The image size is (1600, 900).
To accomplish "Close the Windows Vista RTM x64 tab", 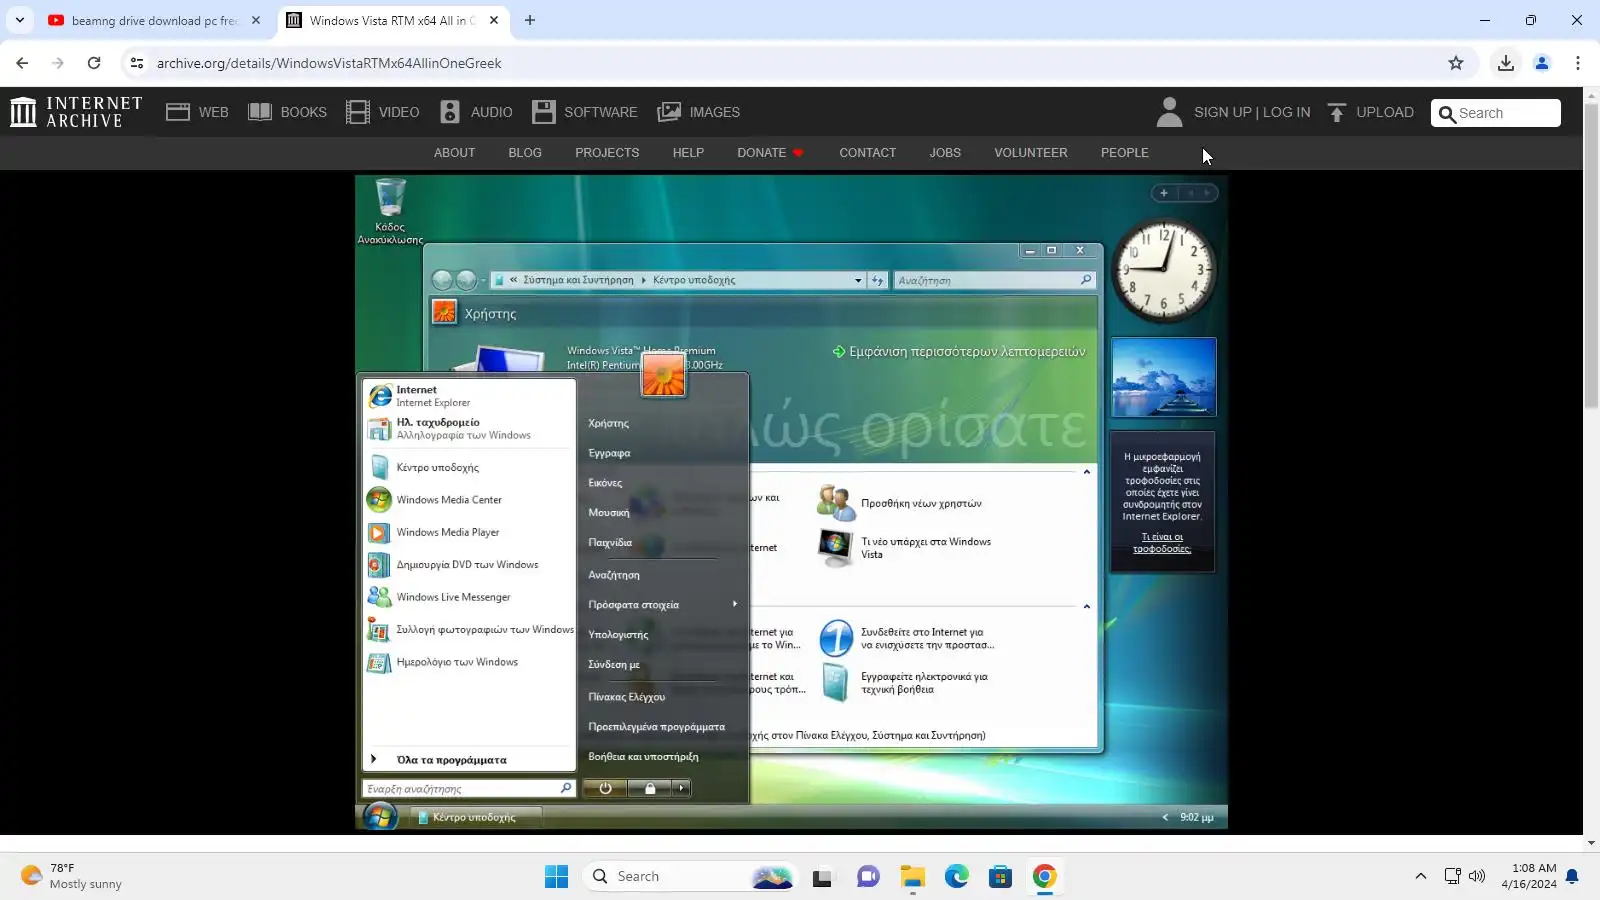I will 494,20.
